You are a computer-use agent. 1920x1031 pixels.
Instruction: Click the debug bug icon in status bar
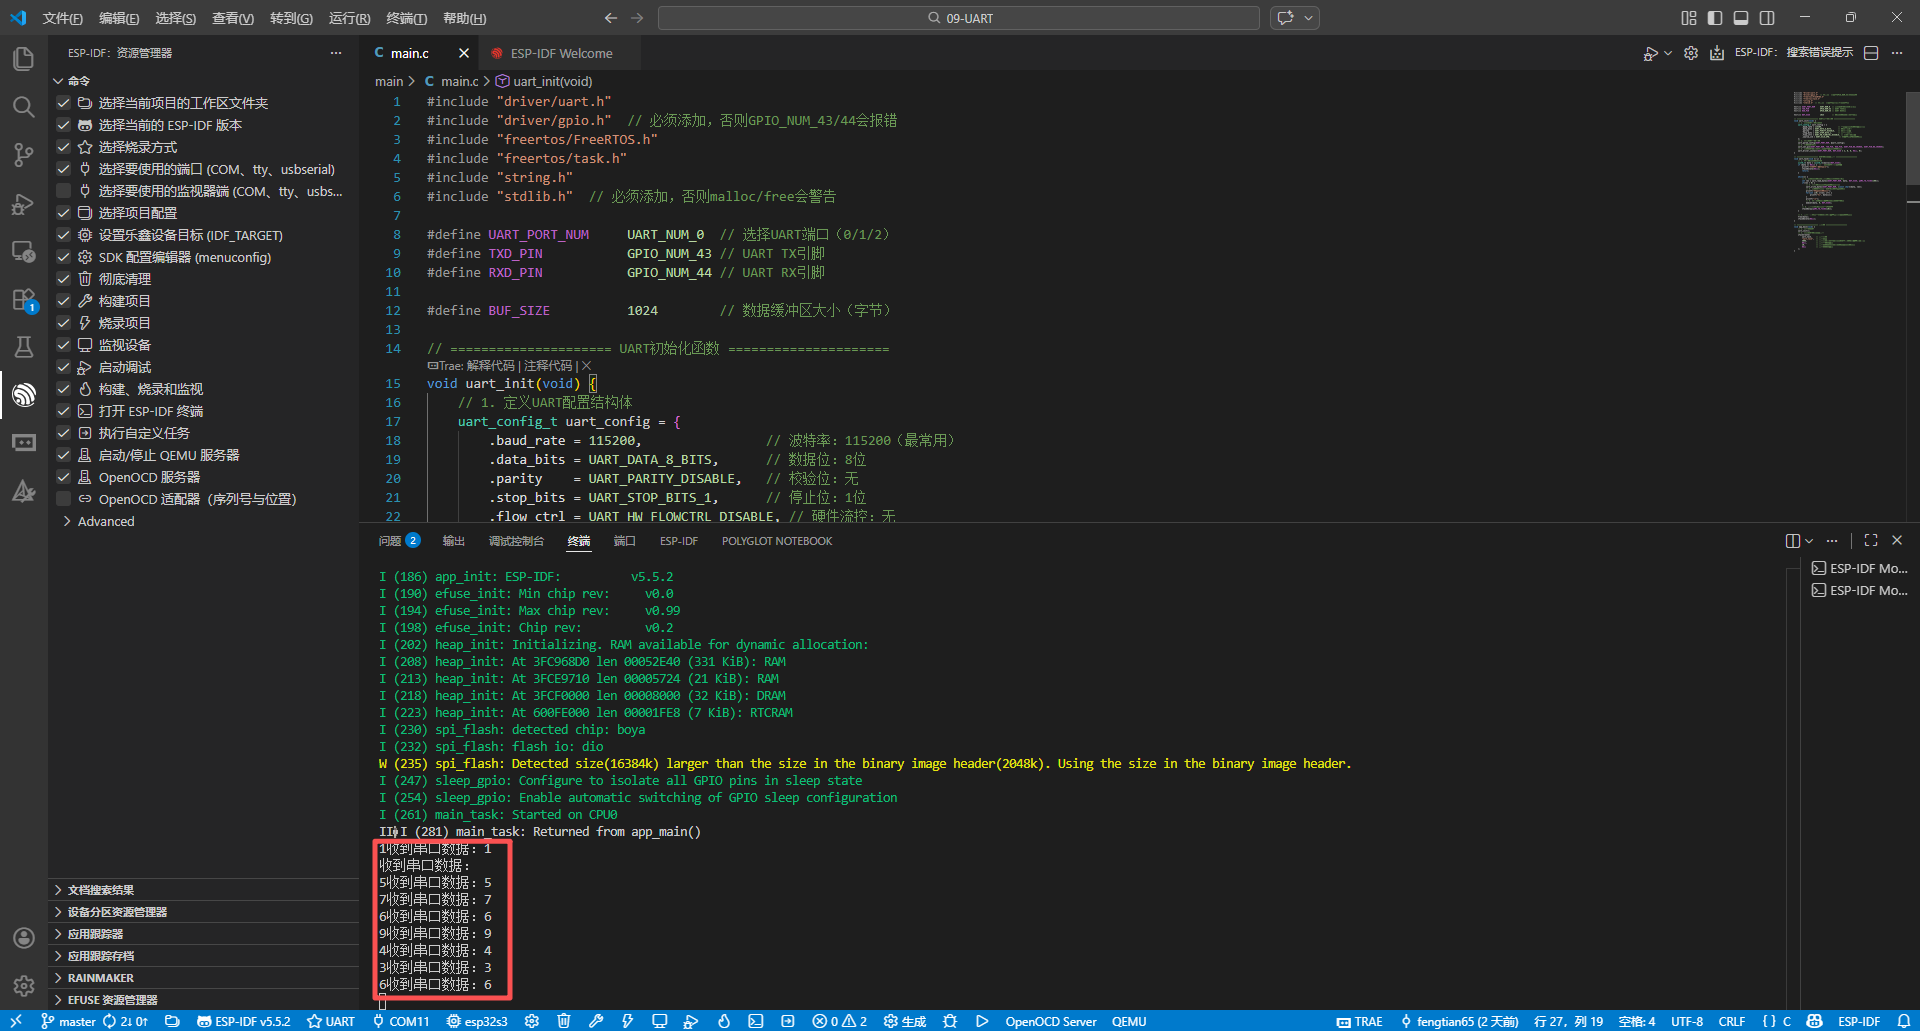coord(950,1021)
